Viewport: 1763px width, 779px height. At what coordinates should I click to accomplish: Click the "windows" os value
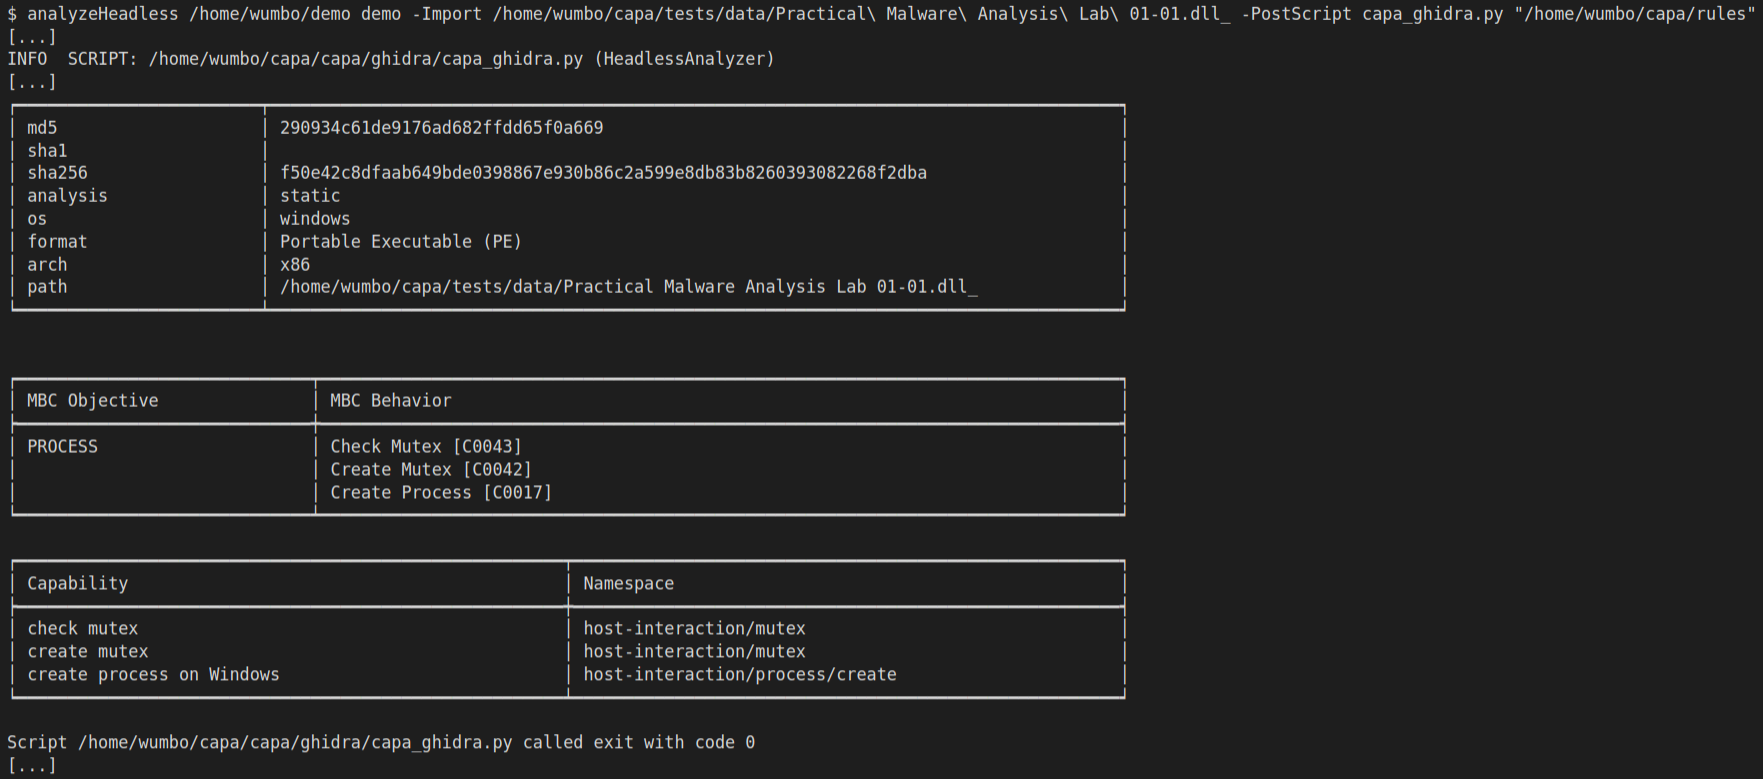click(315, 219)
